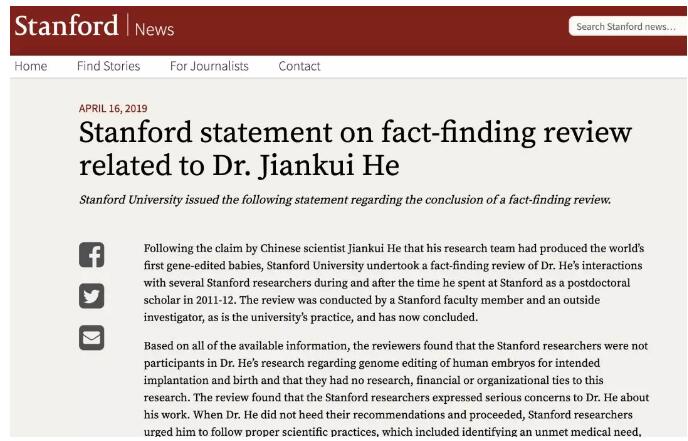Click empty maroon header area between logo and search
Viewport: 688px width, 441px height.
coord(369,31)
